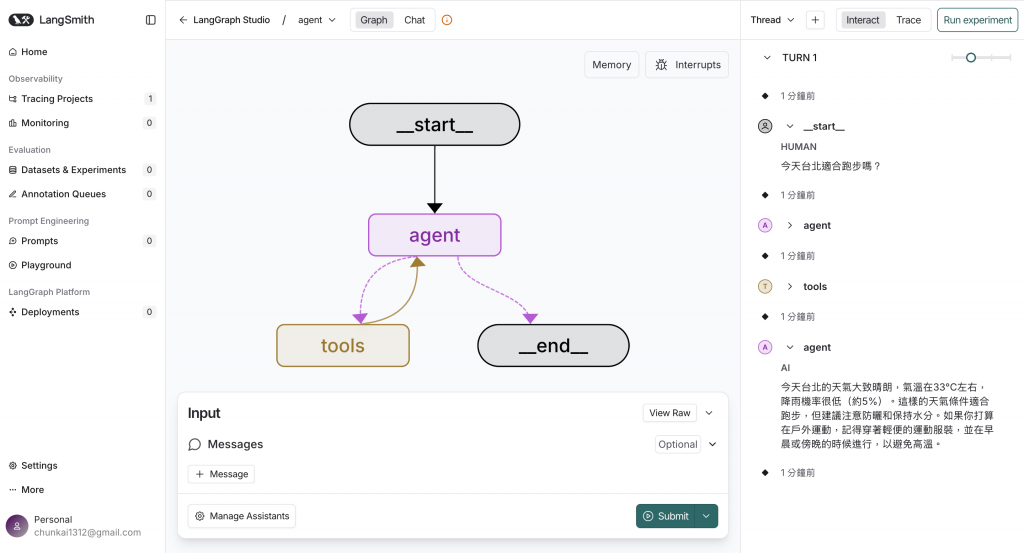The image size is (1024, 553).
Task: Click the TURN 1 slider handle
Action: coord(970,57)
